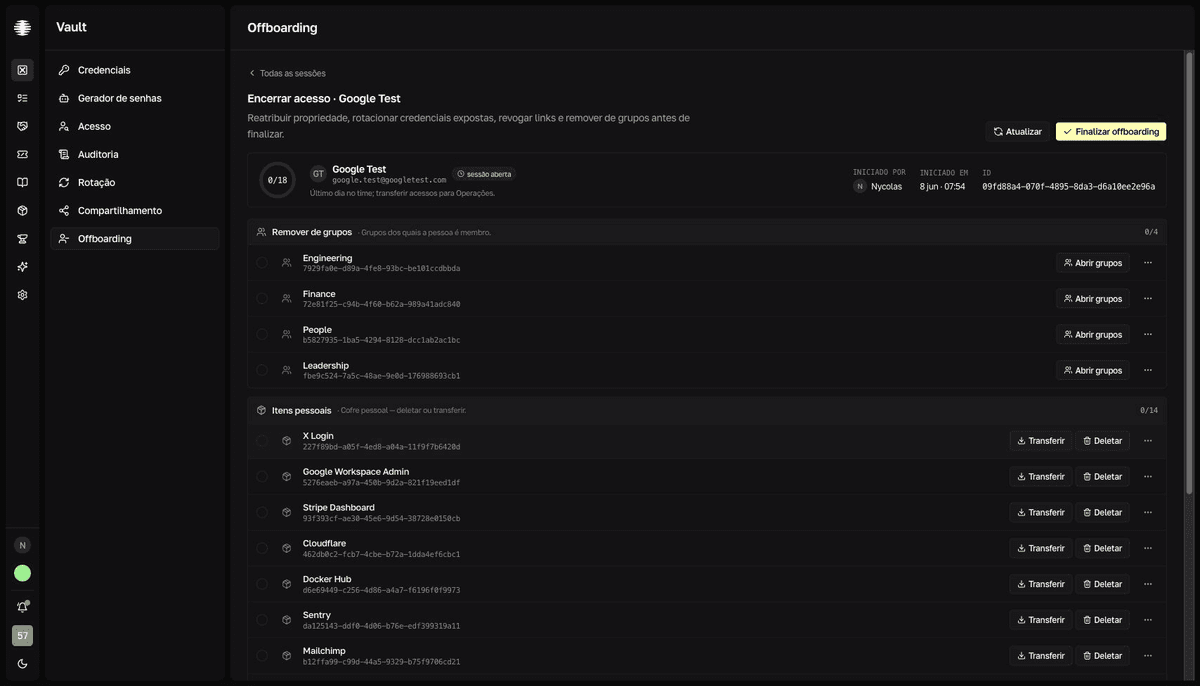The width and height of the screenshot is (1200, 686).
Task: Open the anvil icon in the left rail
Action: pyautogui.click(x=22, y=238)
